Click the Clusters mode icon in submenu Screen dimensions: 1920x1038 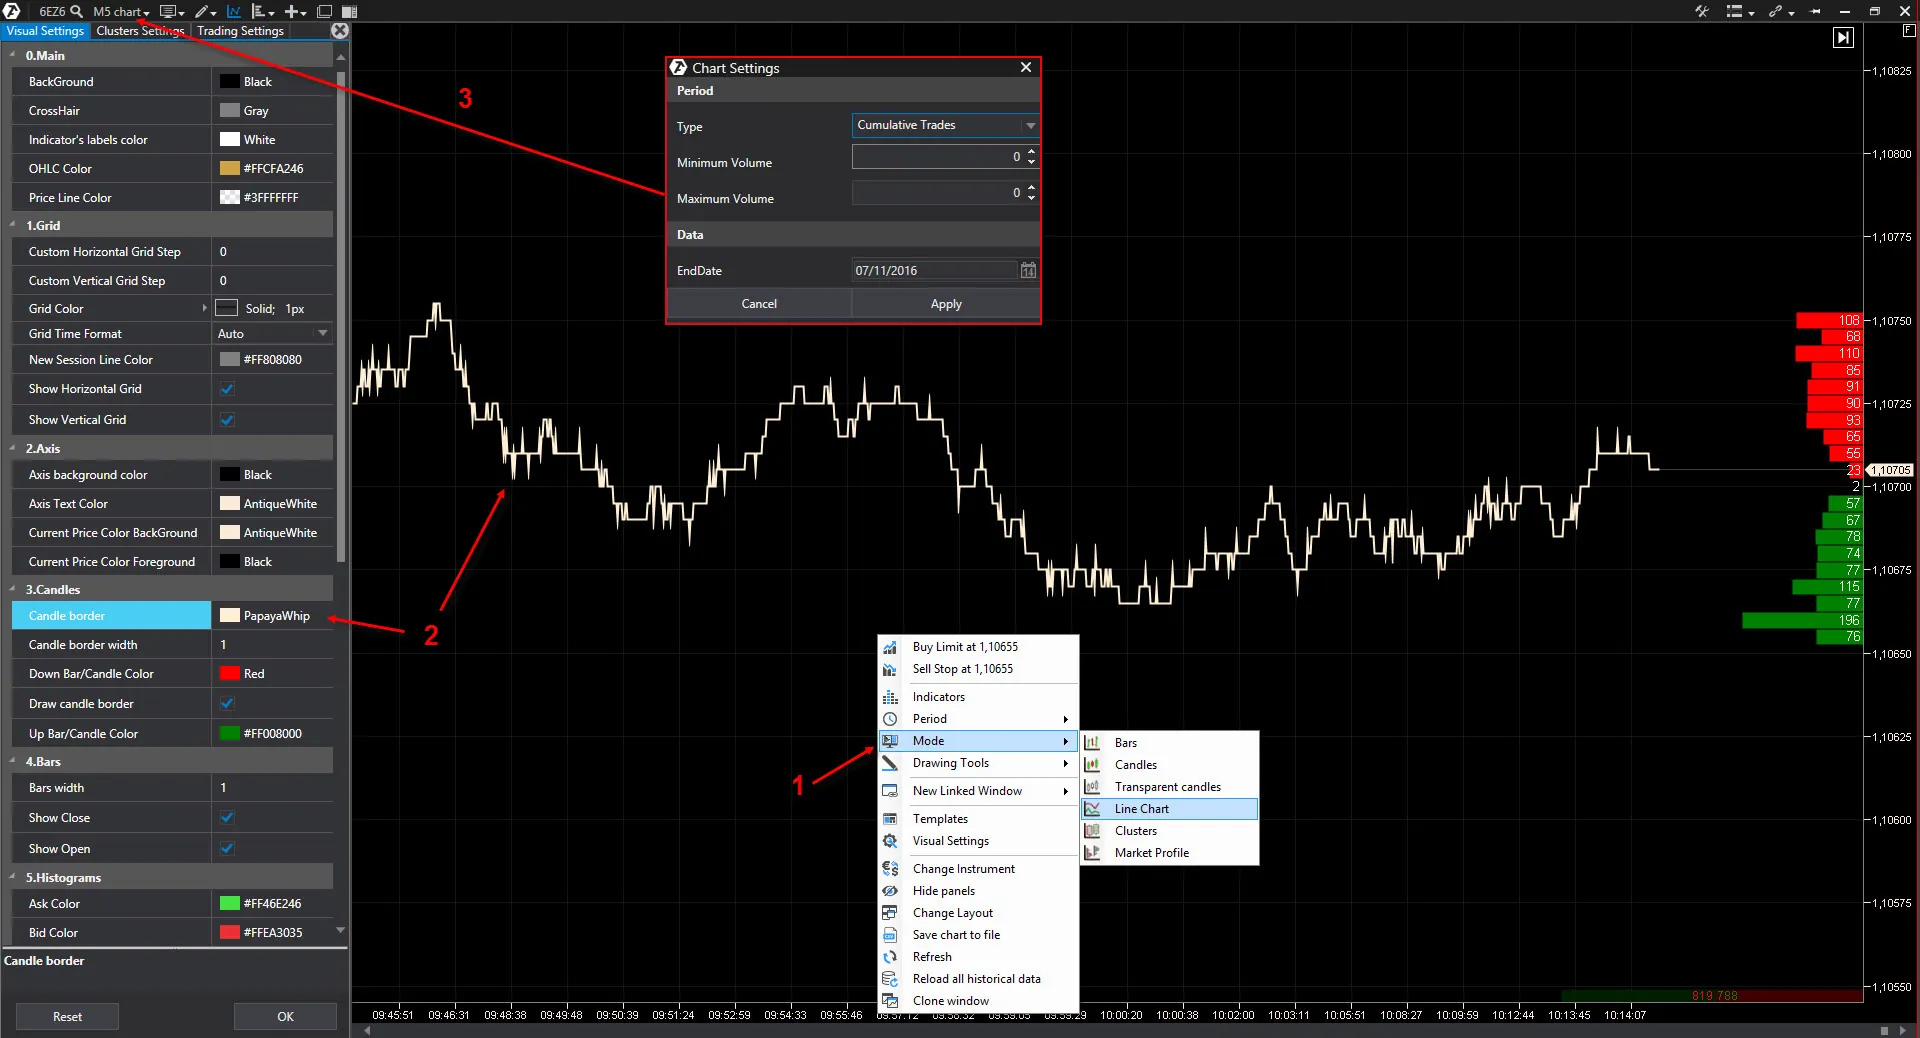click(x=1092, y=831)
